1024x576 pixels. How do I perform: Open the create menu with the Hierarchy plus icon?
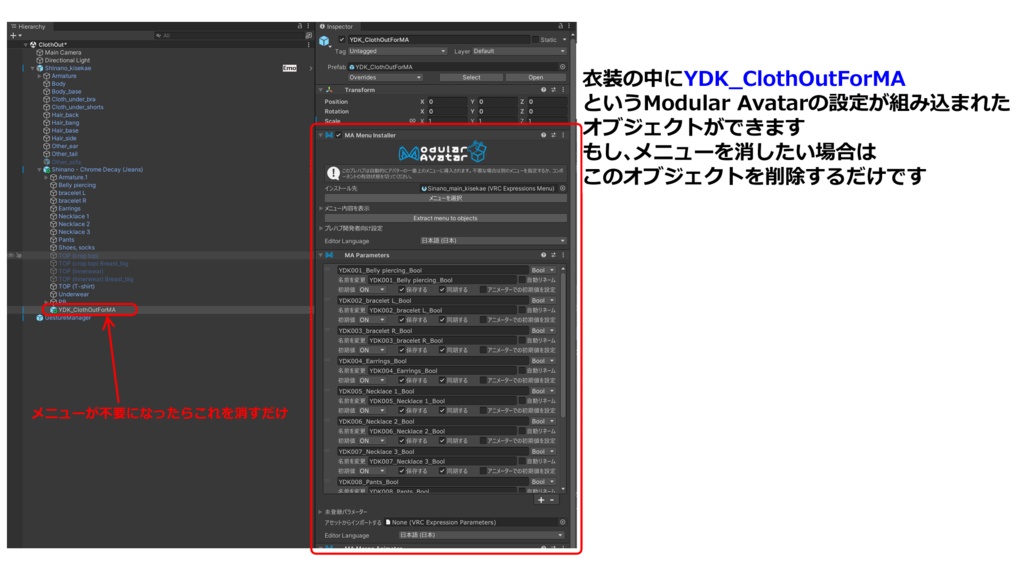[12, 34]
